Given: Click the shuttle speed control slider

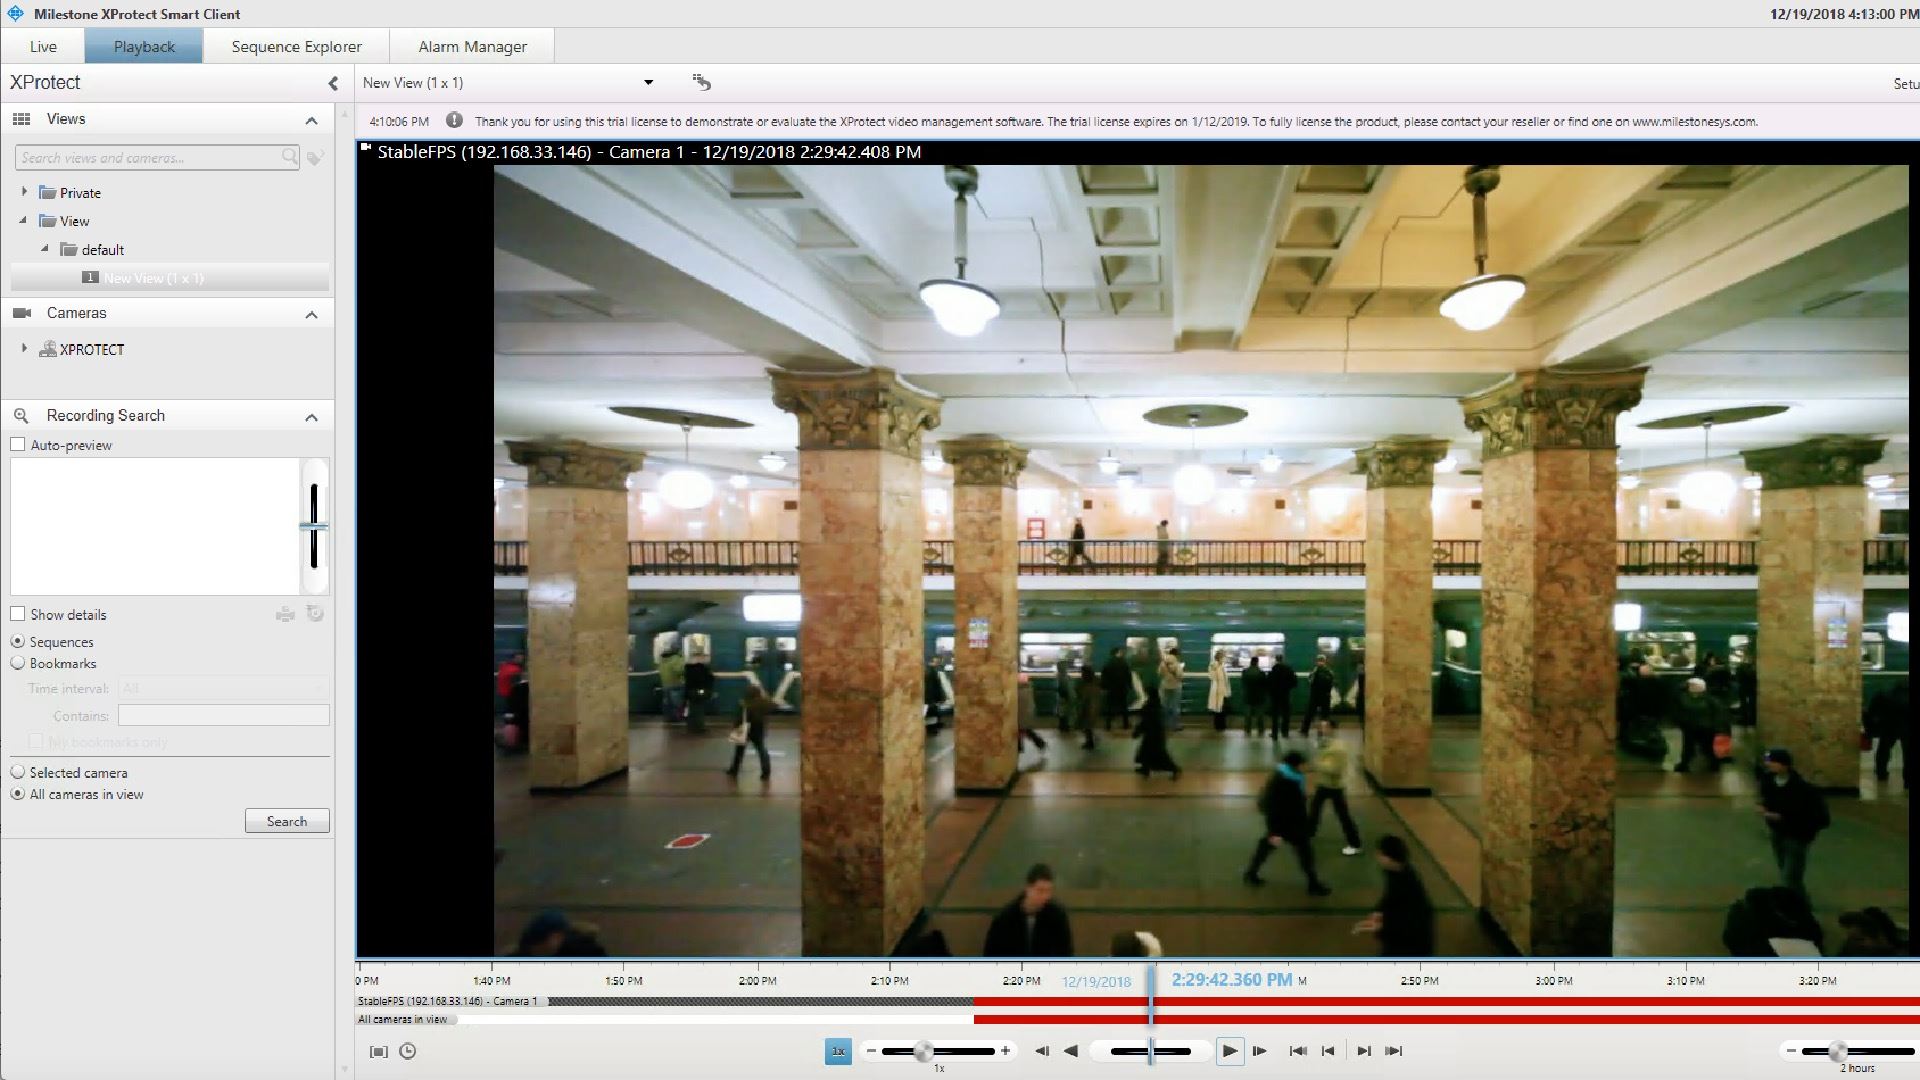Looking at the screenshot, I should tap(1150, 1051).
